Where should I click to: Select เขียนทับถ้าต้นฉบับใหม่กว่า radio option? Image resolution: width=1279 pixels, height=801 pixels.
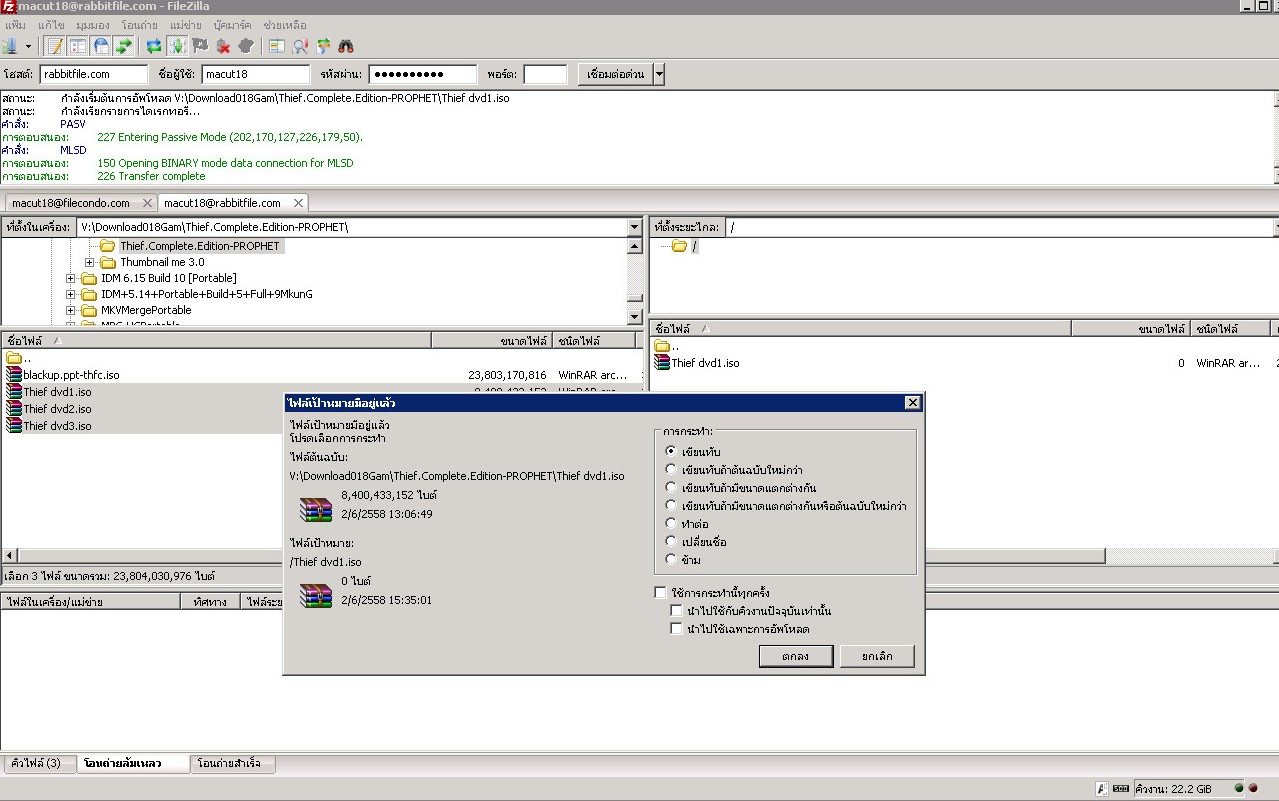tap(671, 469)
